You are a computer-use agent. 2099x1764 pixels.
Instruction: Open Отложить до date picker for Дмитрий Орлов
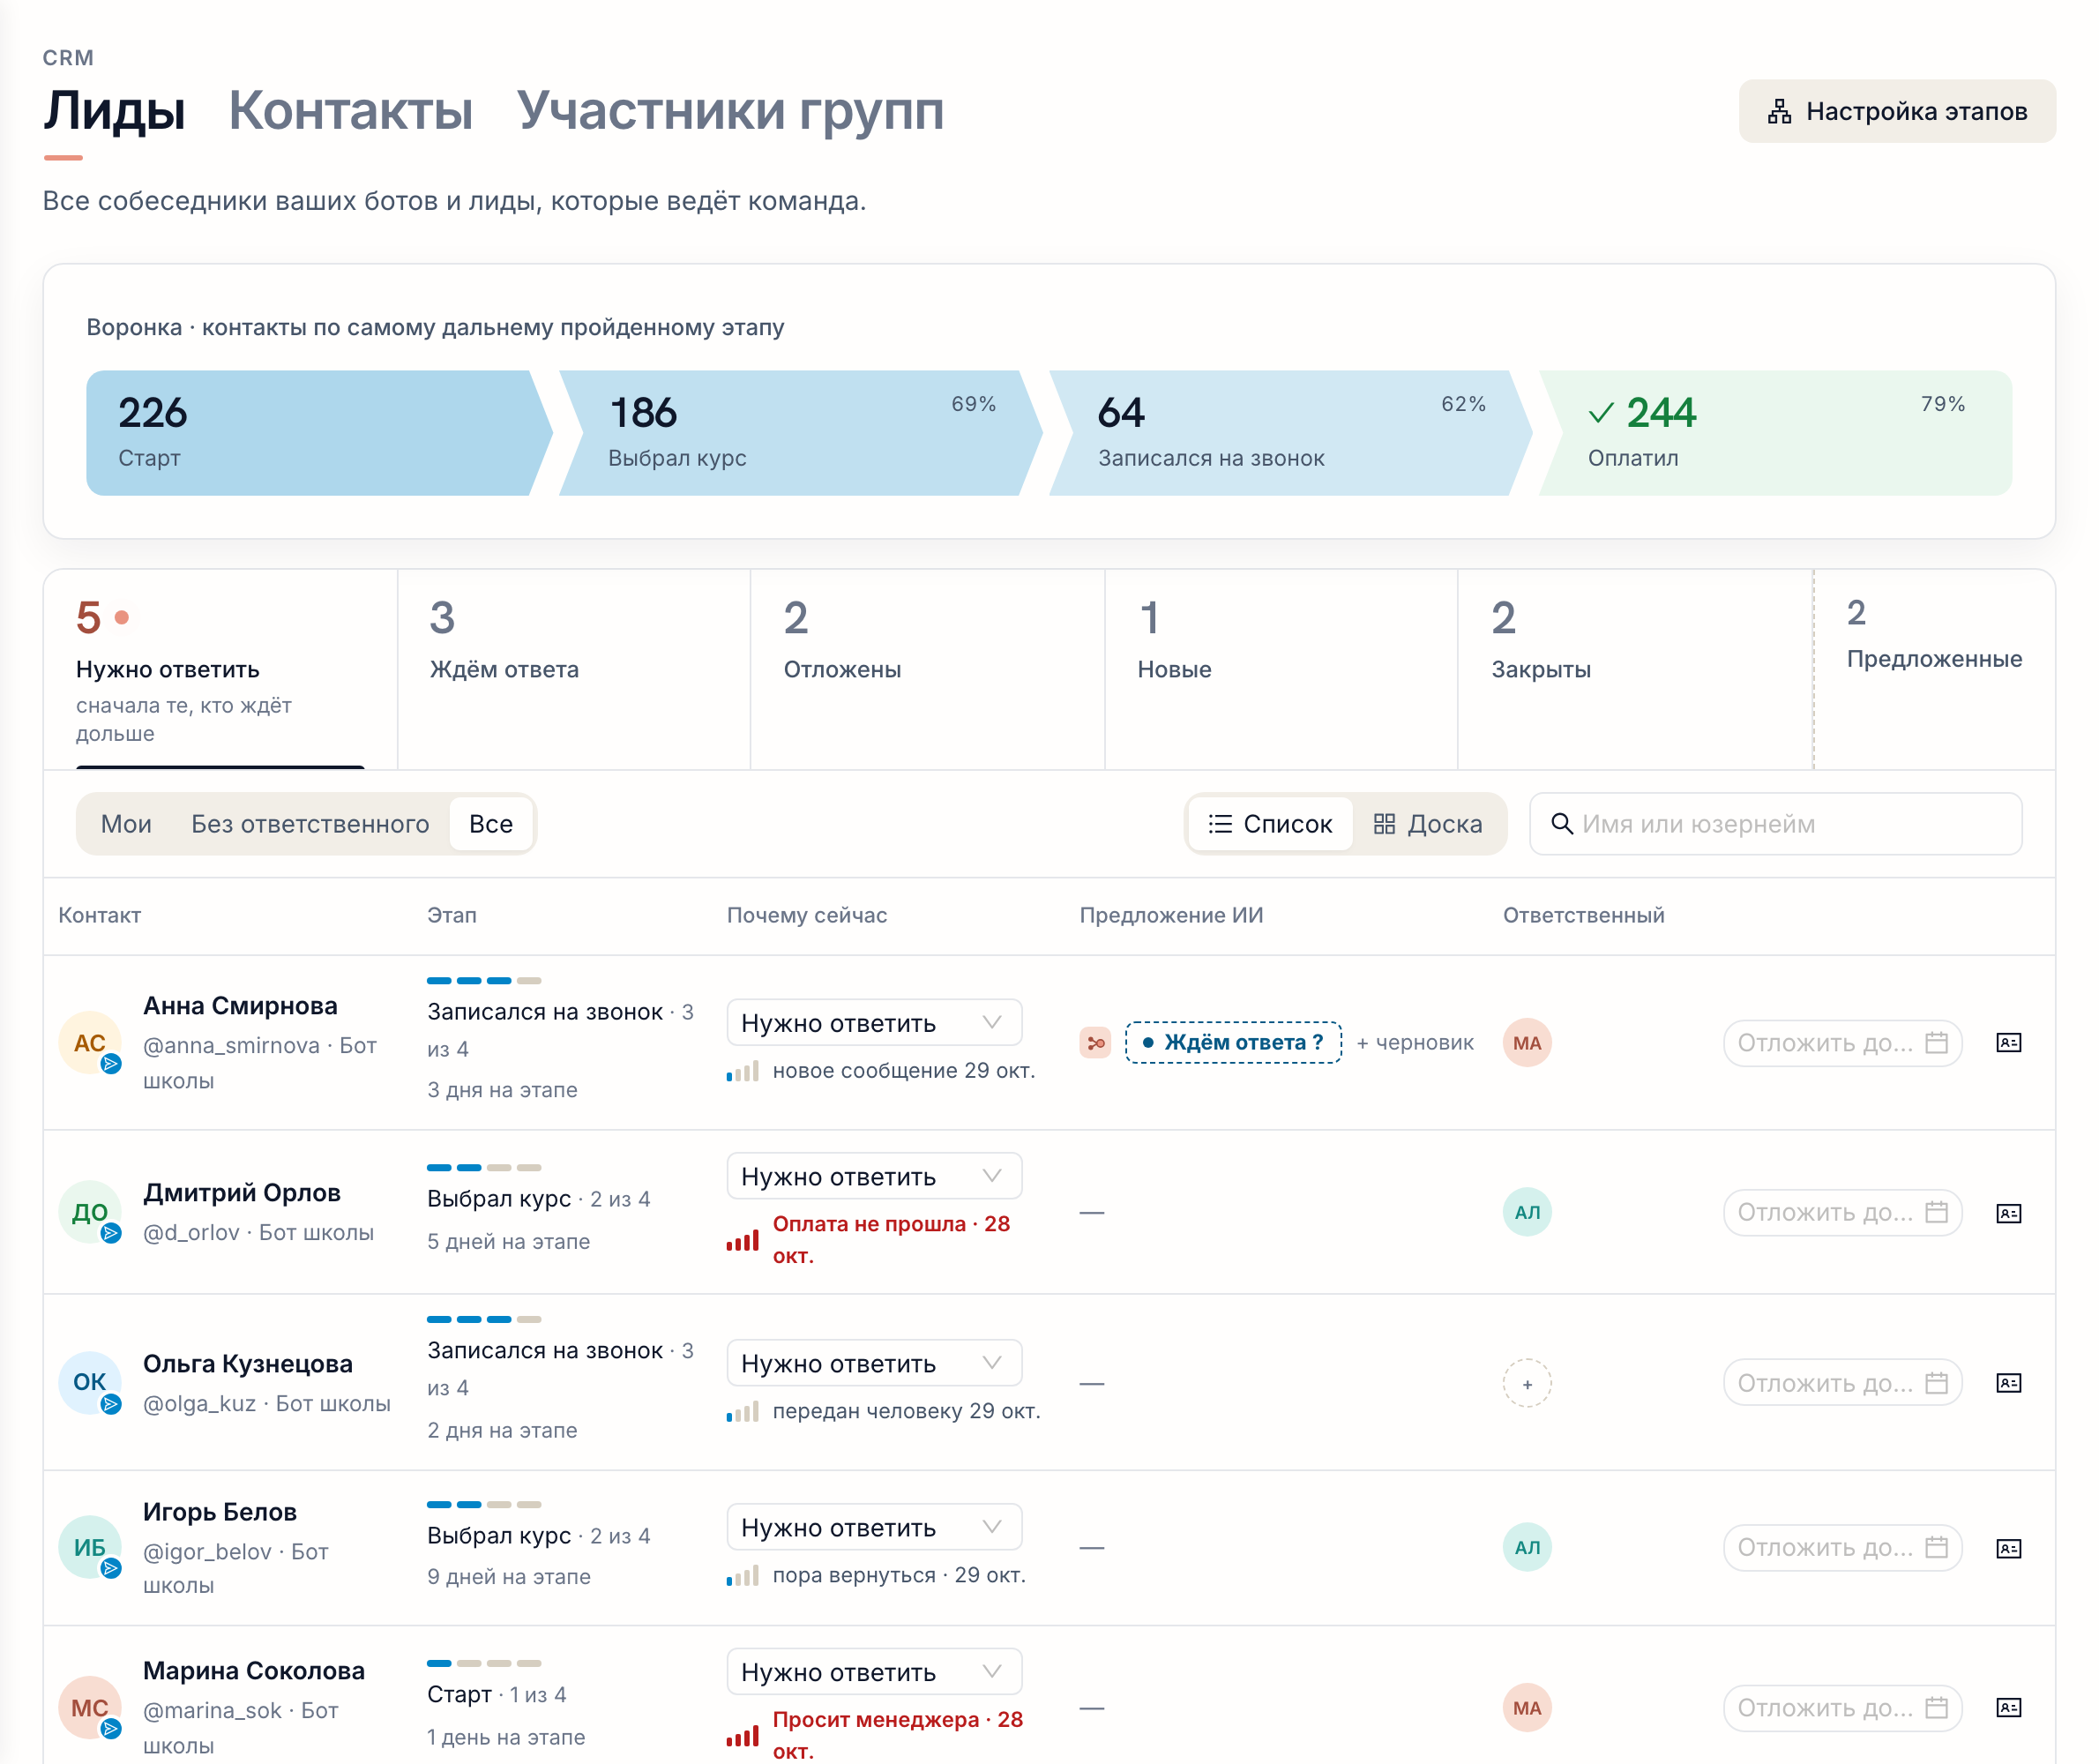pos(1842,1213)
